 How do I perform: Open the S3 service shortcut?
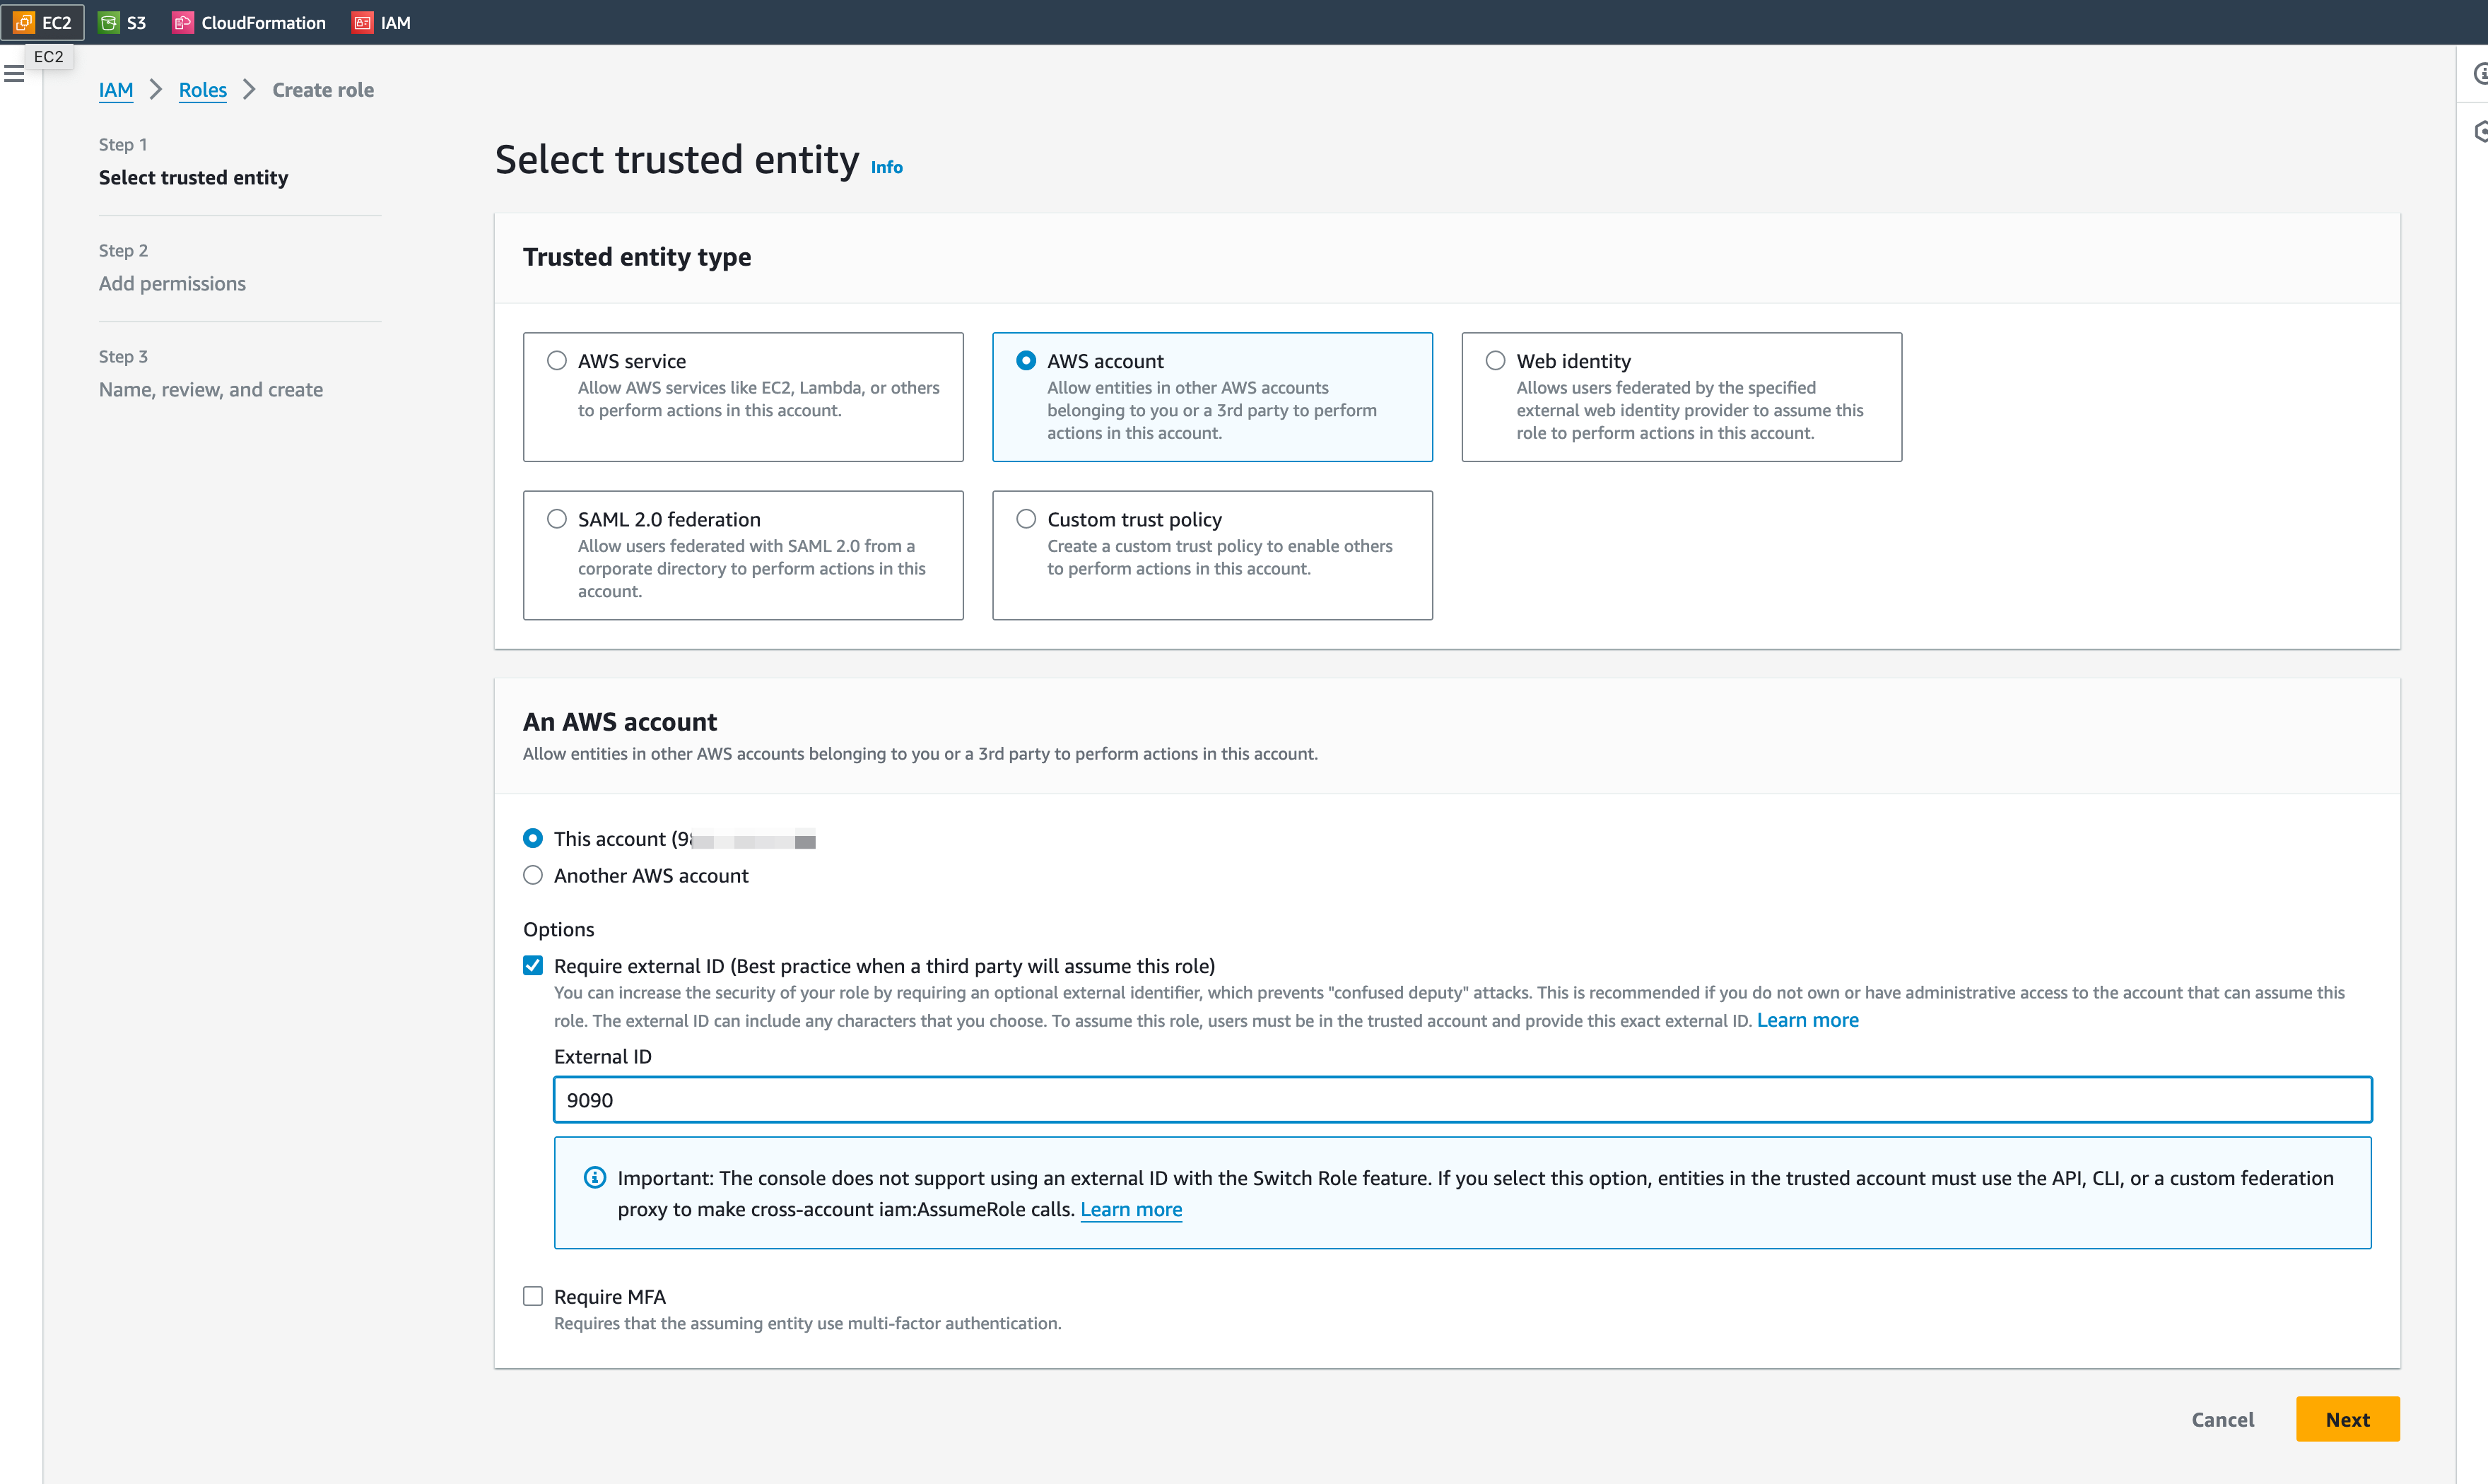click(122, 22)
